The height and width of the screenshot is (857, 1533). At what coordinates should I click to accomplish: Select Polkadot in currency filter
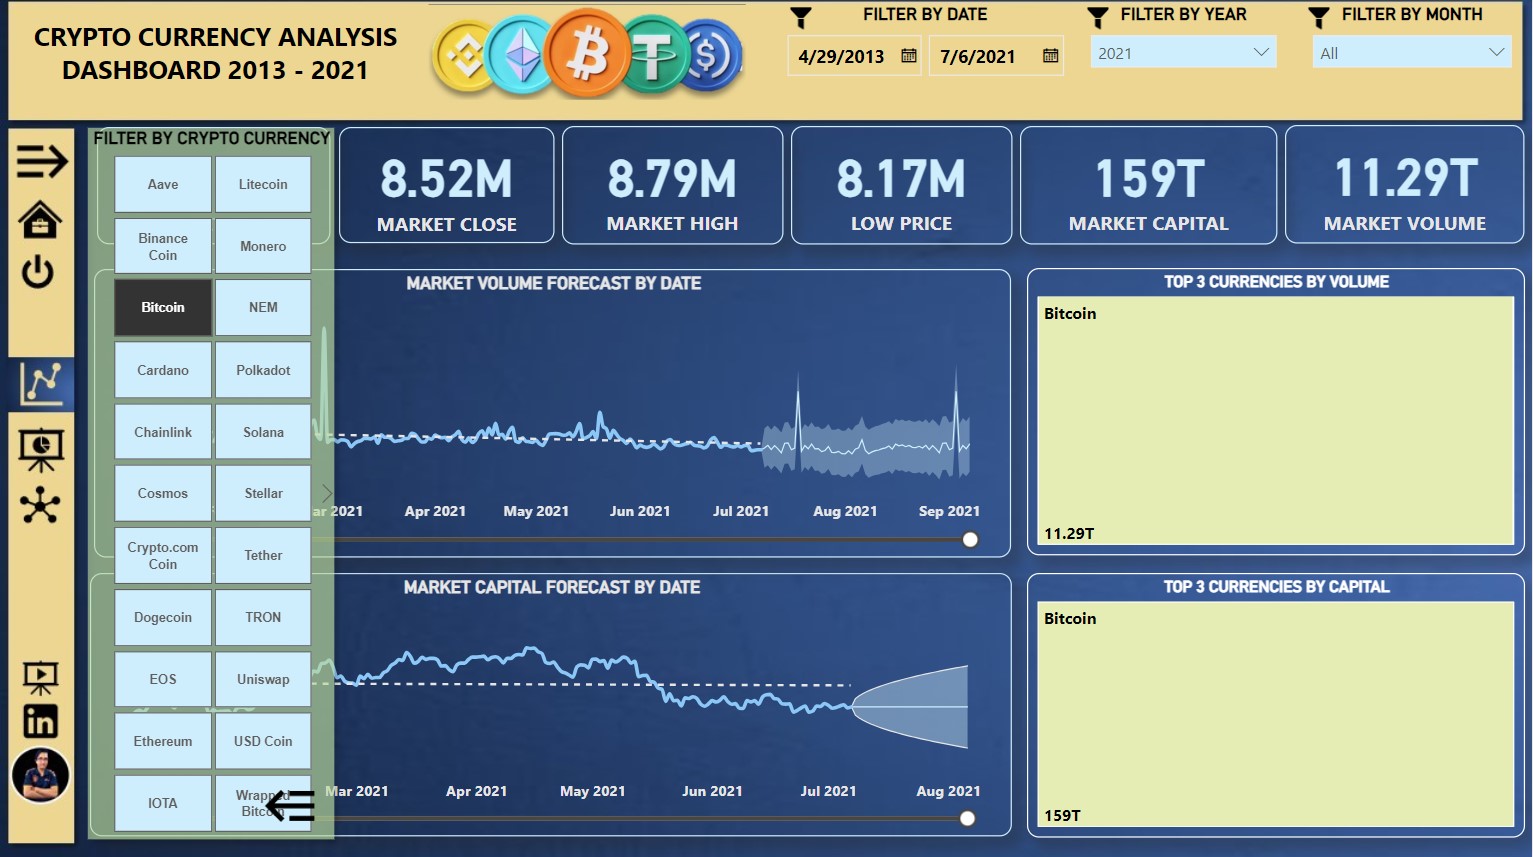[x=263, y=370]
